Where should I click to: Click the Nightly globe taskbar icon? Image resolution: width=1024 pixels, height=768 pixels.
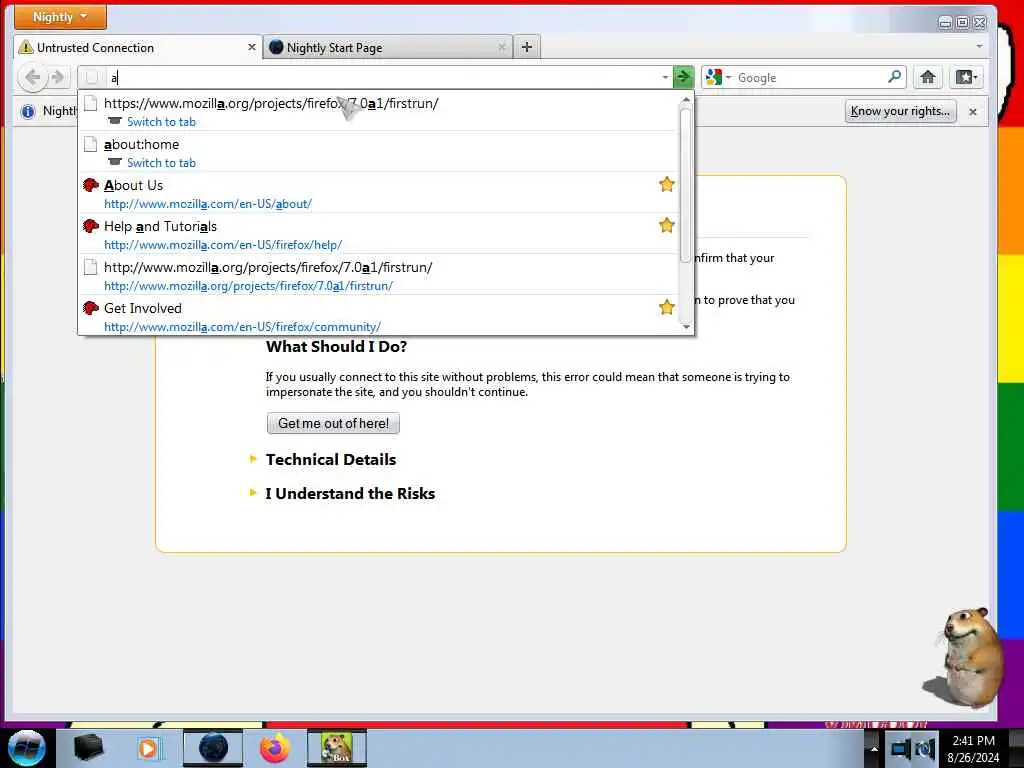coord(213,748)
